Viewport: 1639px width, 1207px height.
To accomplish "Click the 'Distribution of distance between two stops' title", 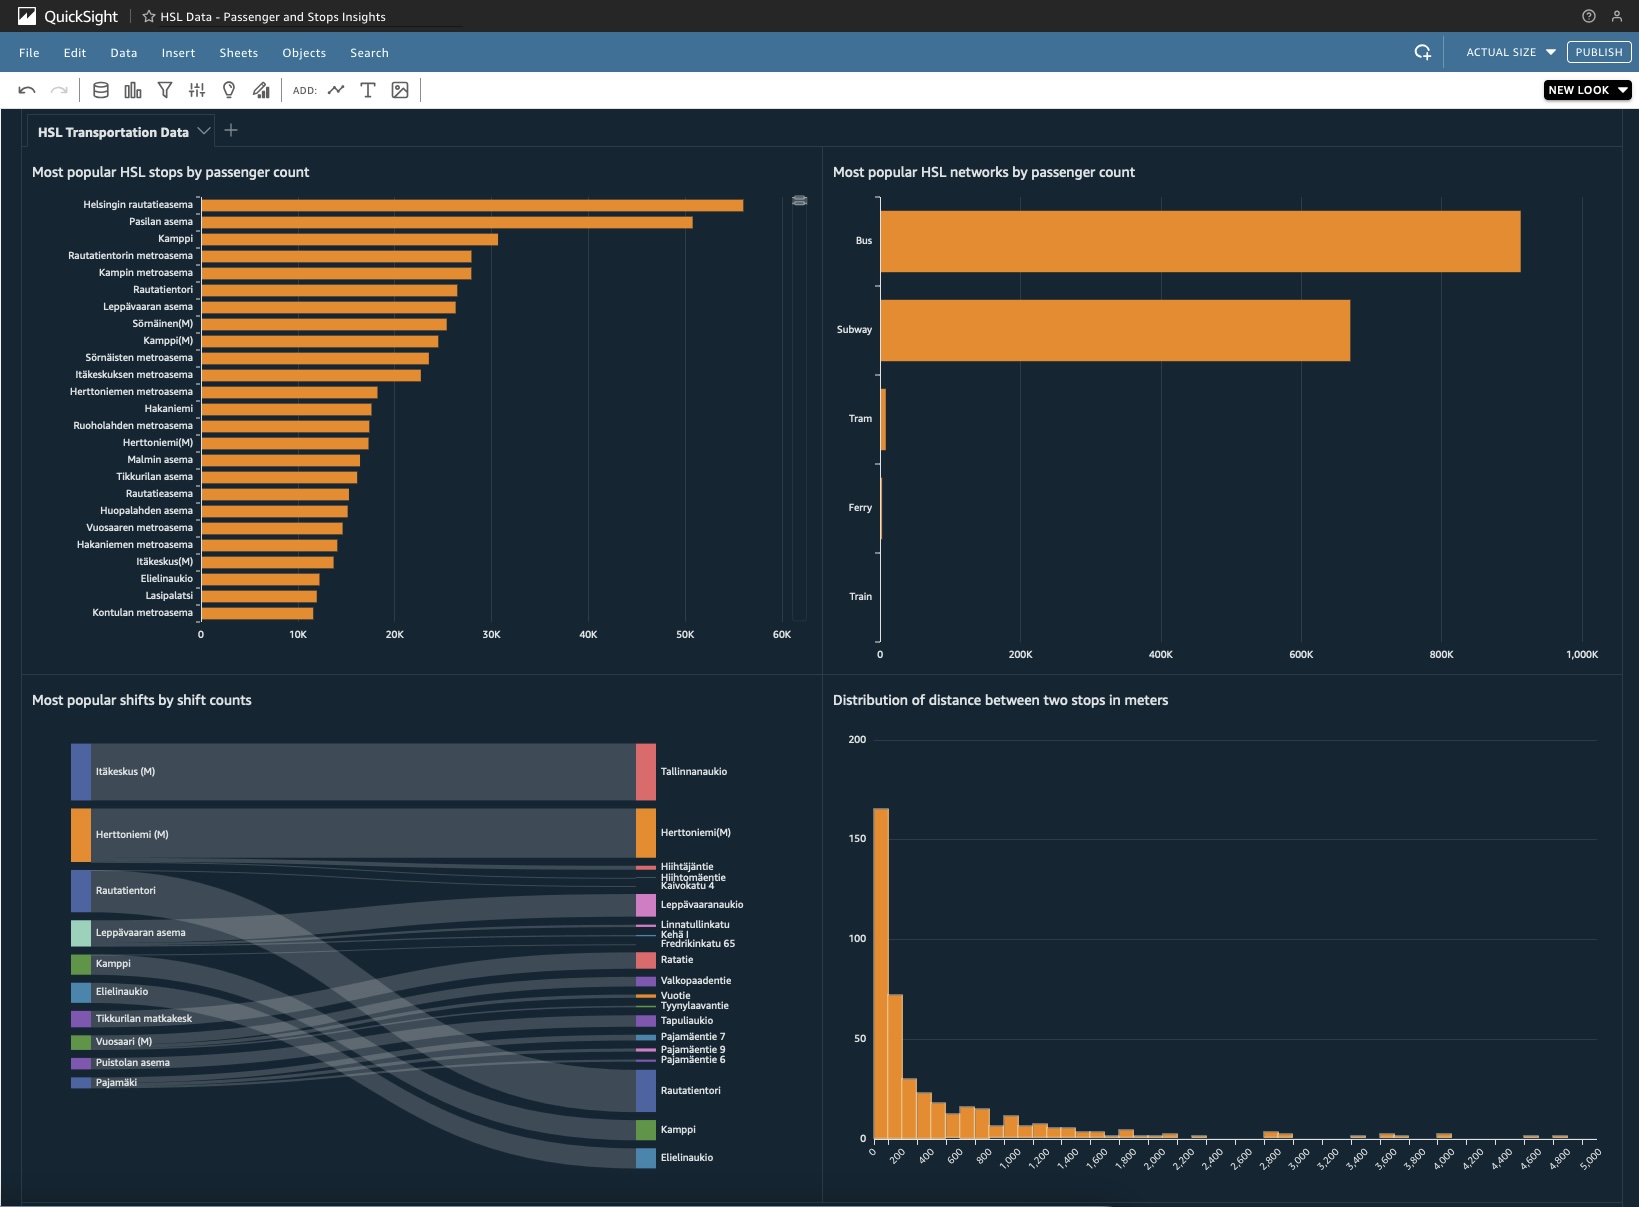I will [x=1000, y=700].
